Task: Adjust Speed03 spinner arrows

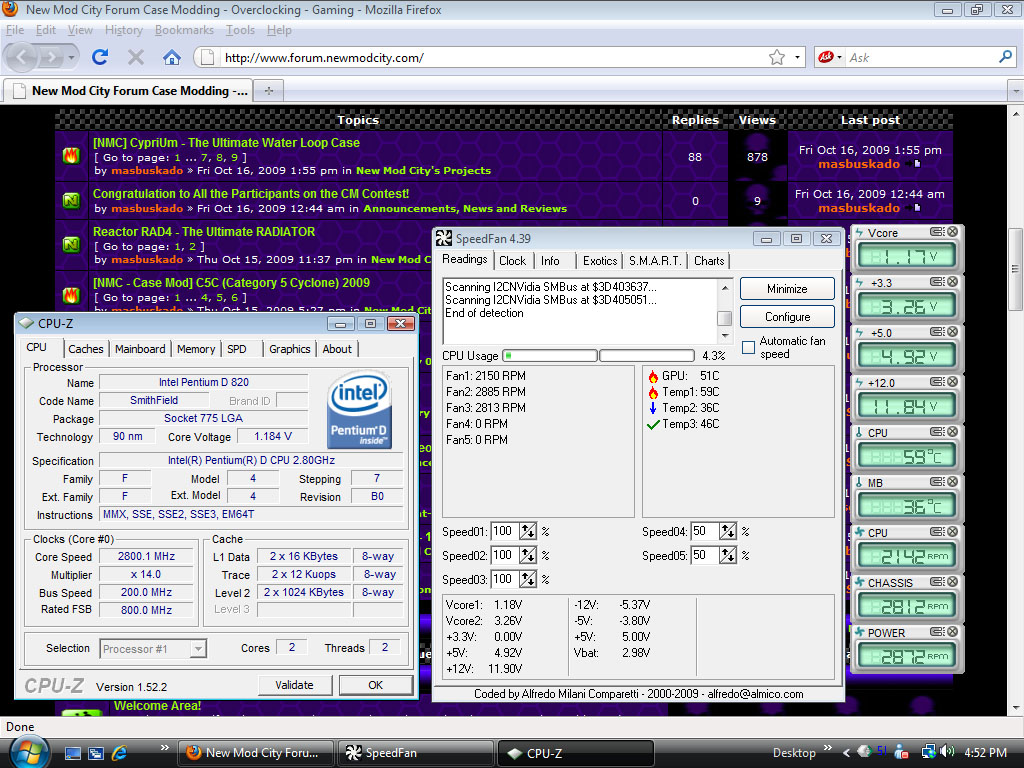Action: [528, 580]
